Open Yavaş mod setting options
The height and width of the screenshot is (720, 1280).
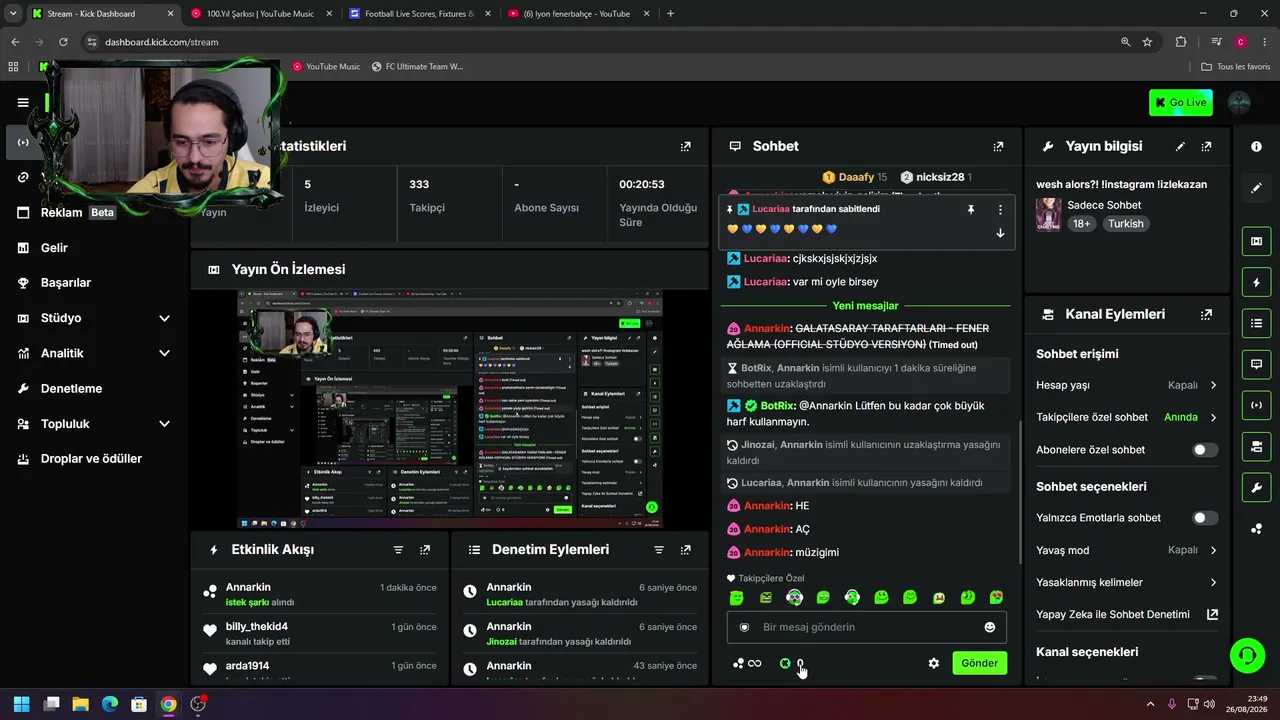click(1127, 550)
